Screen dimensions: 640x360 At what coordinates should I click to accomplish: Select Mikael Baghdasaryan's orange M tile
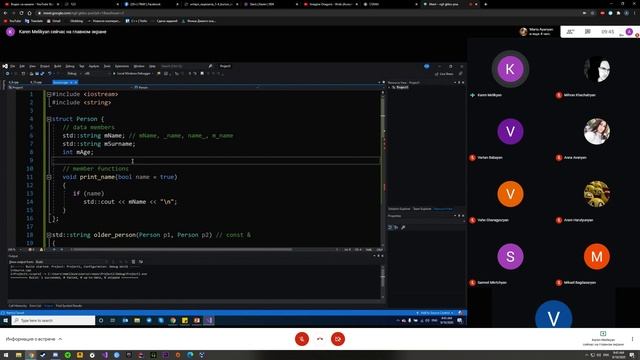597,257
